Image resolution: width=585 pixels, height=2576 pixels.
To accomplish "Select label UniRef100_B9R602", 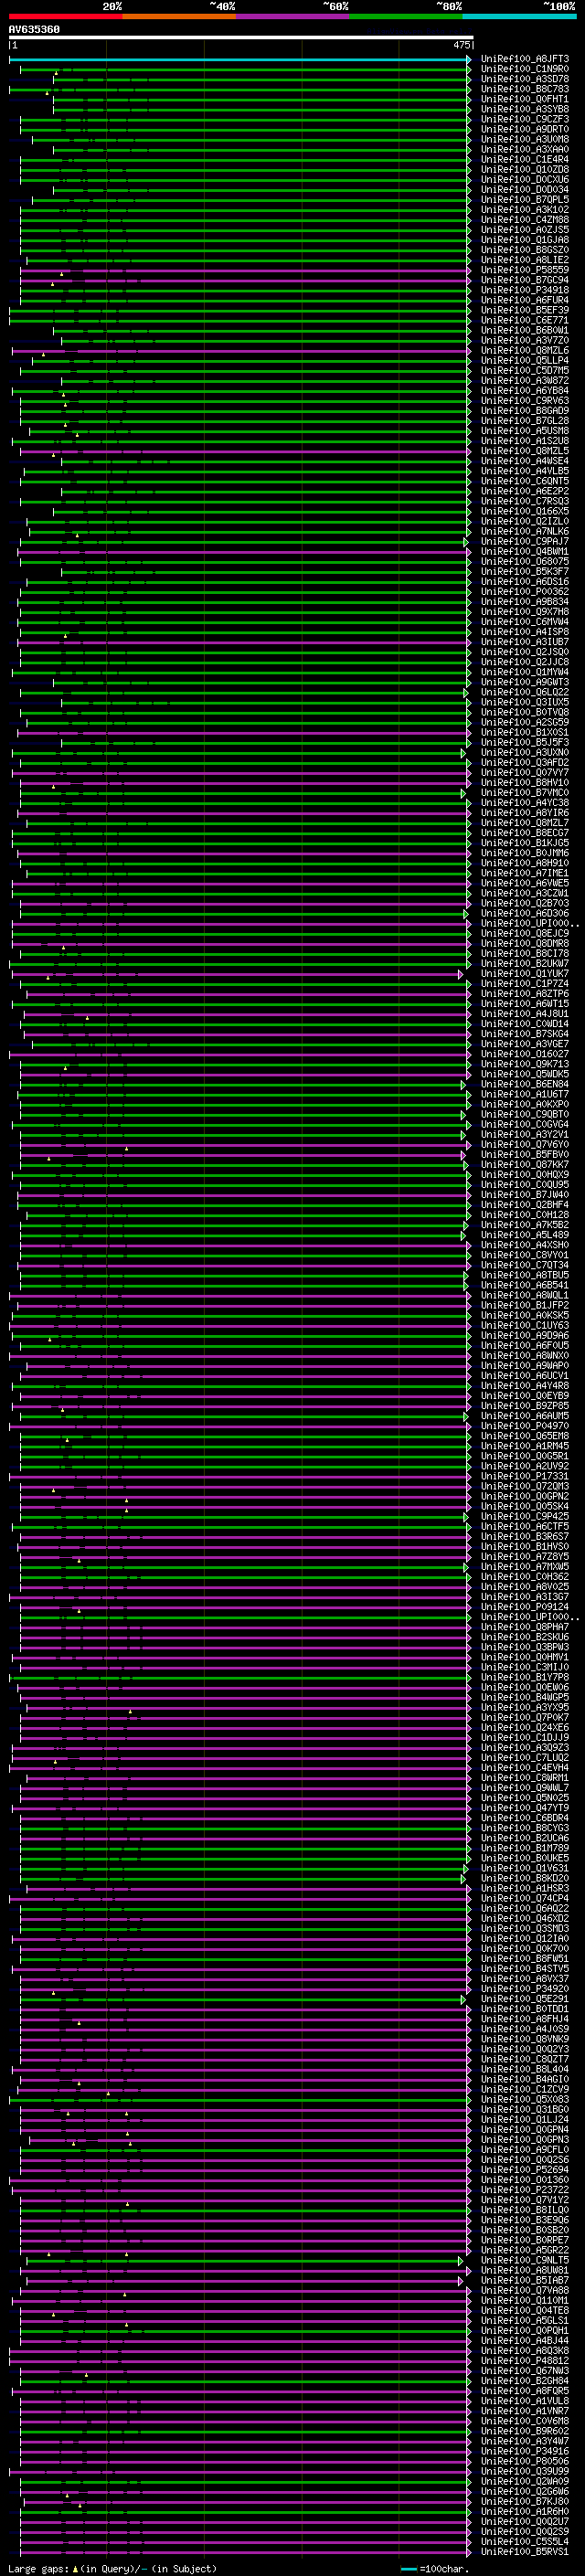I will point(525,2430).
